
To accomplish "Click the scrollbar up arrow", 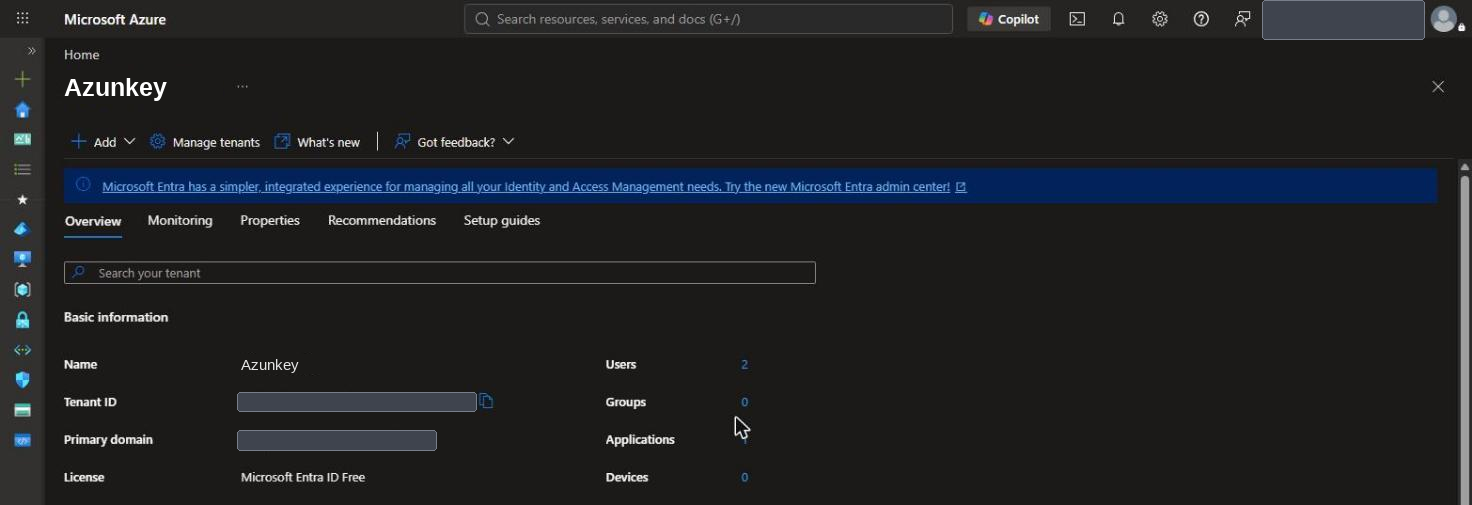I will click(1465, 166).
